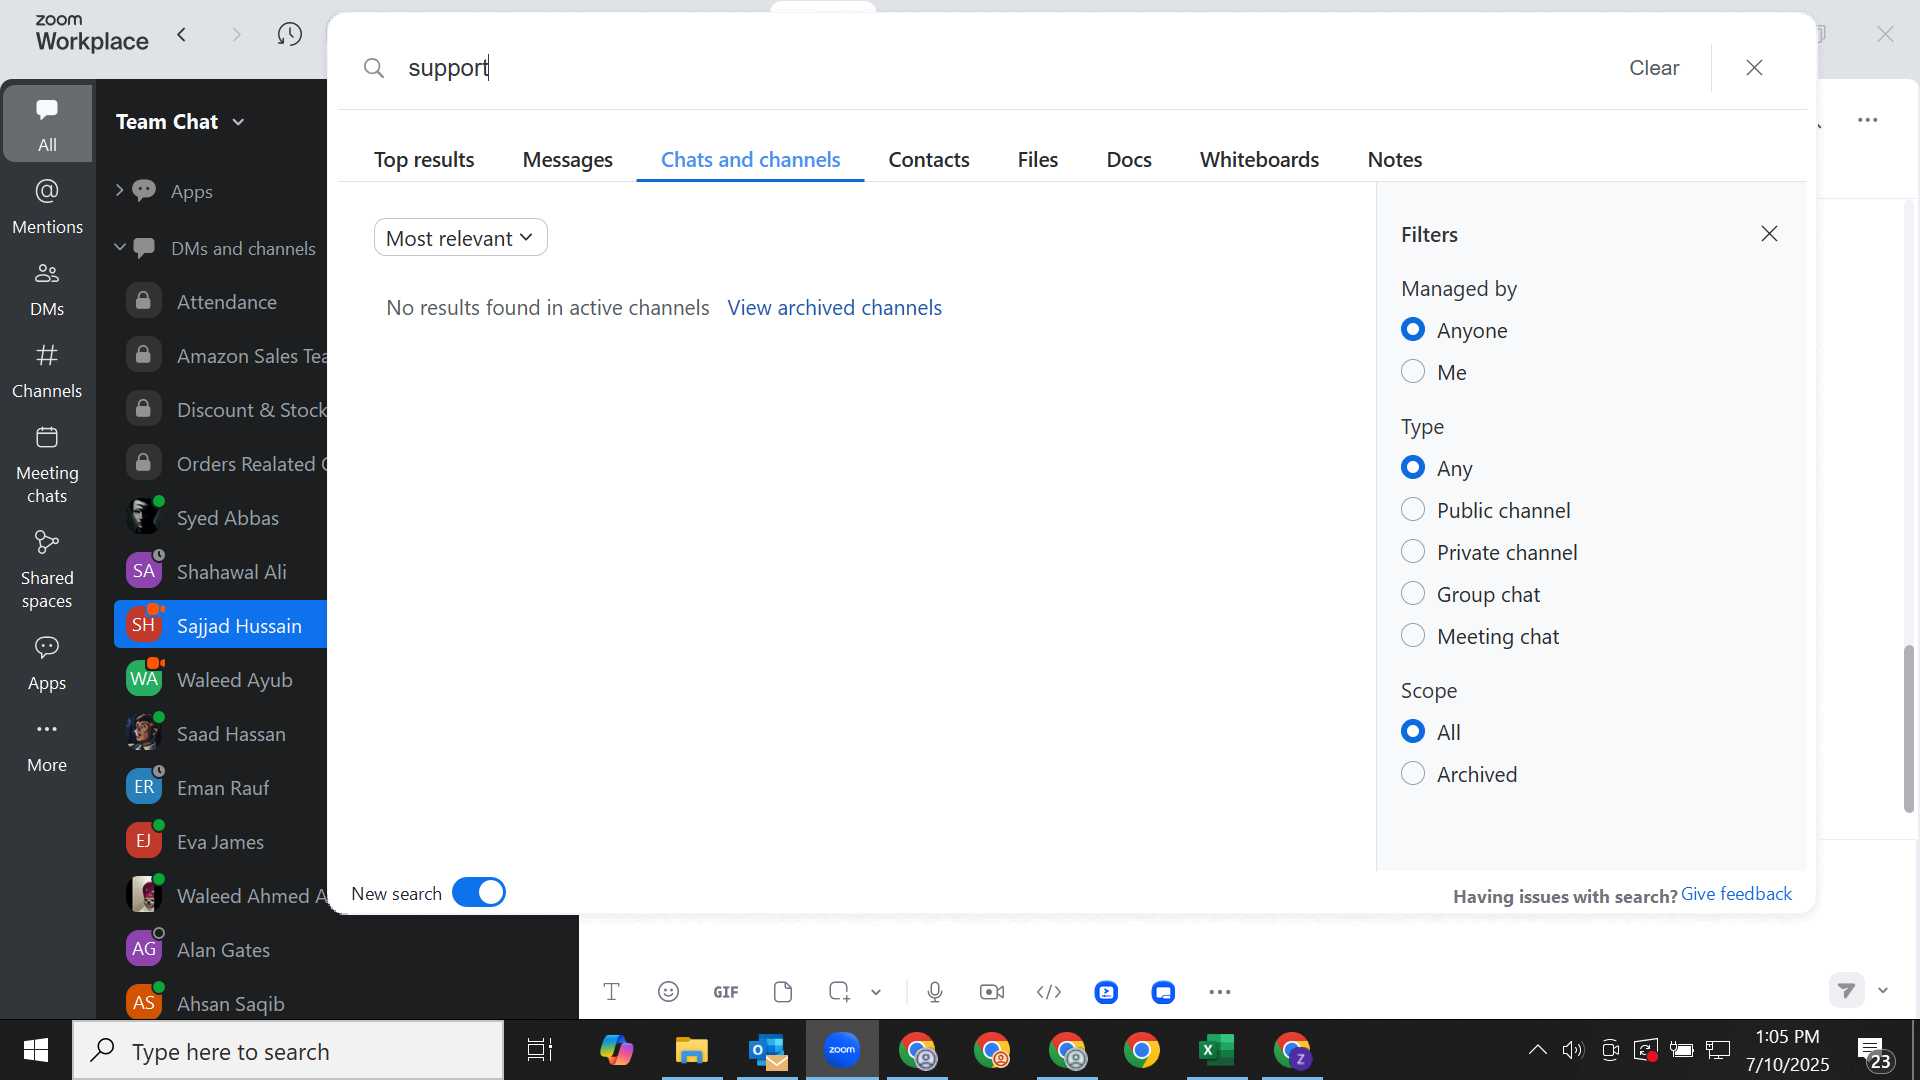The height and width of the screenshot is (1080, 1920).
Task: Open Apps in the left sidebar
Action: tap(47, 662)
